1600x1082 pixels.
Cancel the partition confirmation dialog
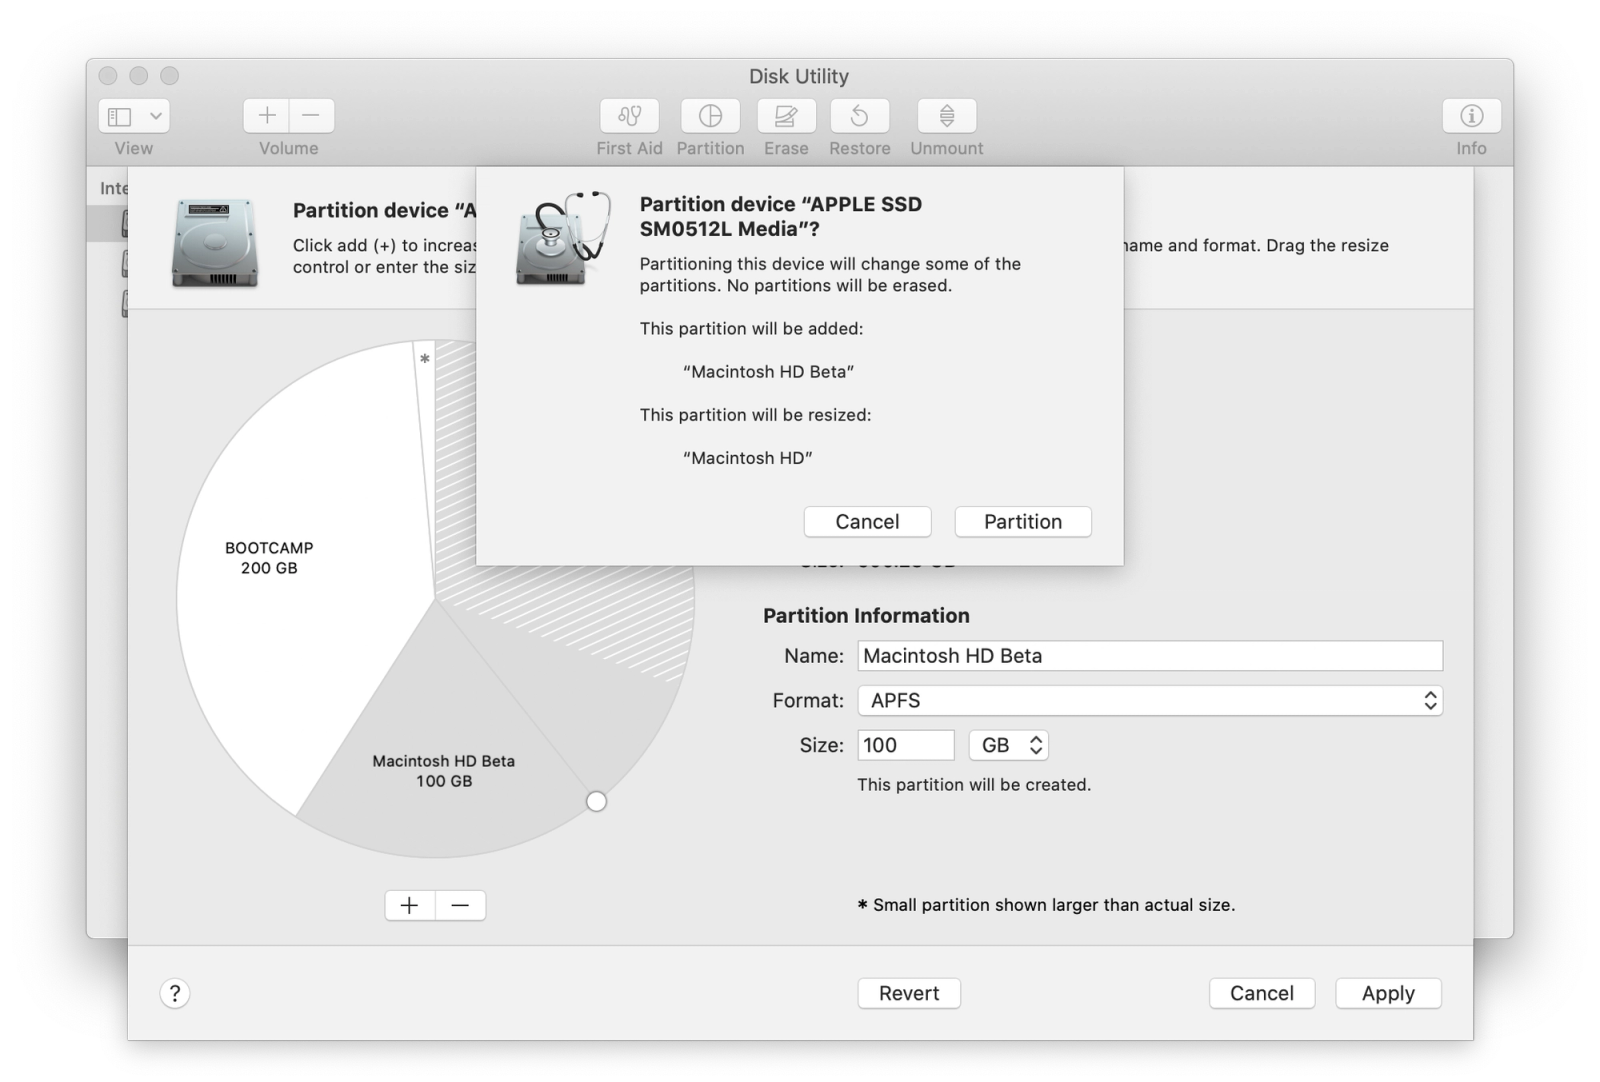tap(867, 522)
